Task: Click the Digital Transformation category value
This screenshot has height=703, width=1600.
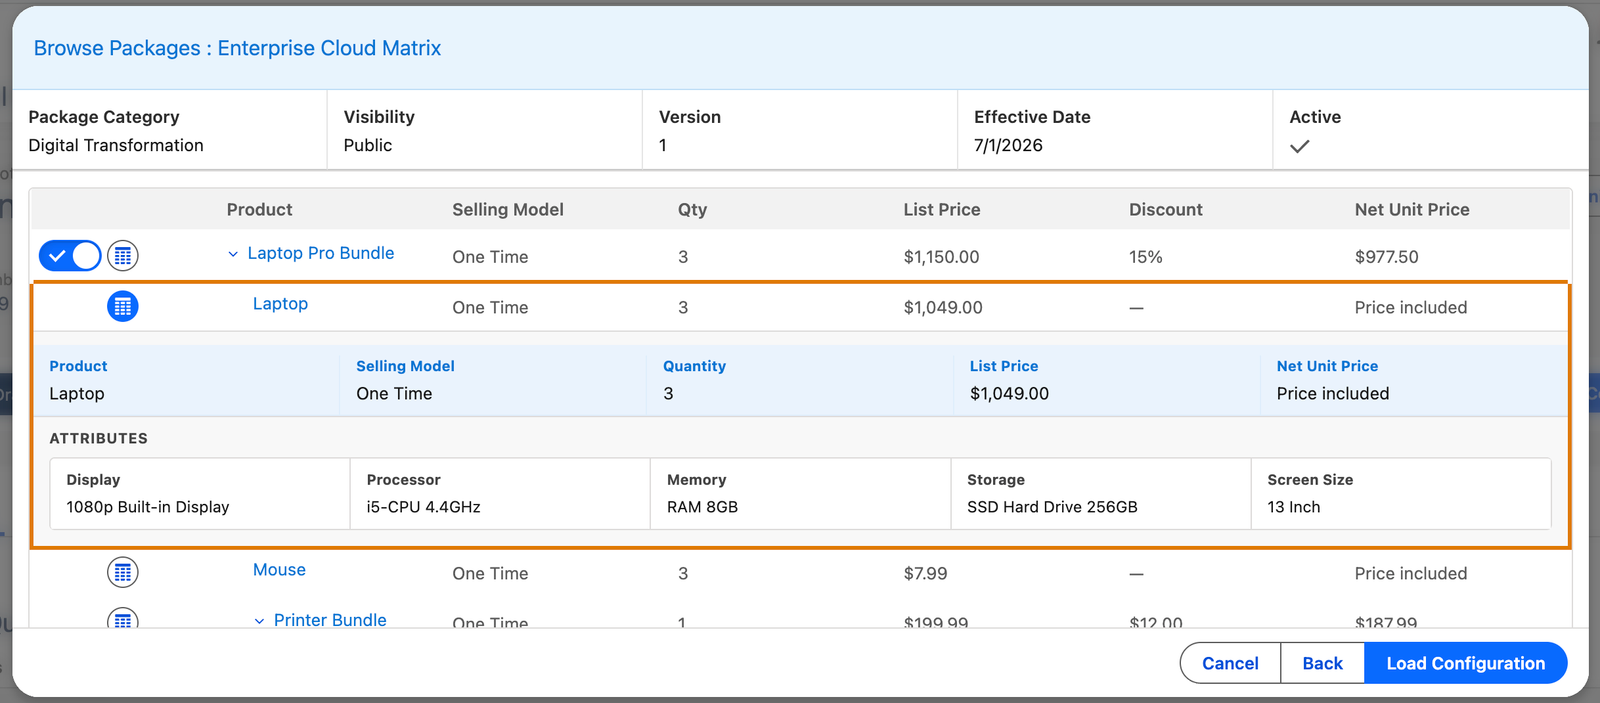Action: coord(116,145)
